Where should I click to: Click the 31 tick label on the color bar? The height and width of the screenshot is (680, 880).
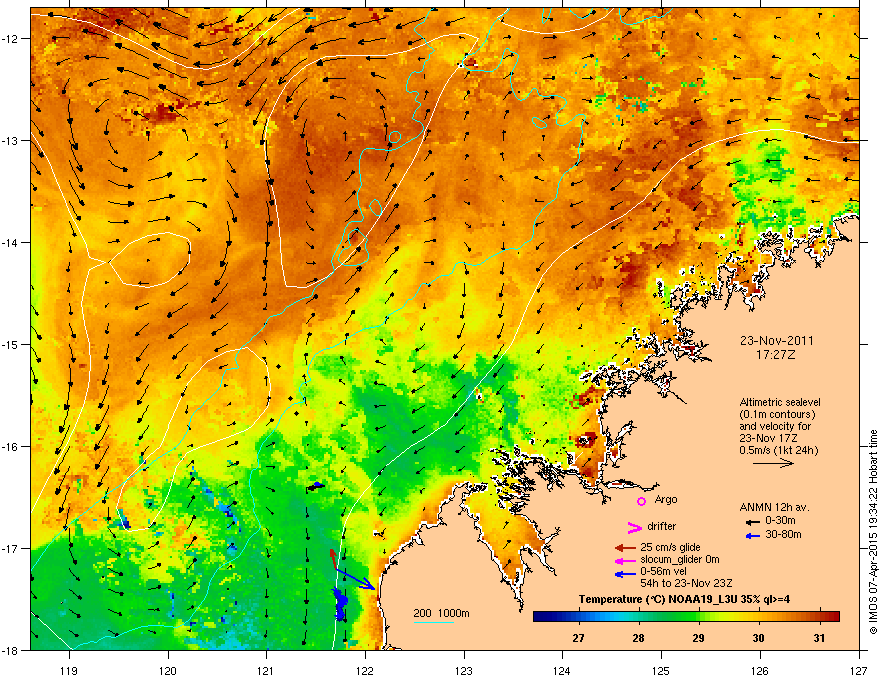click(x=819, y=638)
